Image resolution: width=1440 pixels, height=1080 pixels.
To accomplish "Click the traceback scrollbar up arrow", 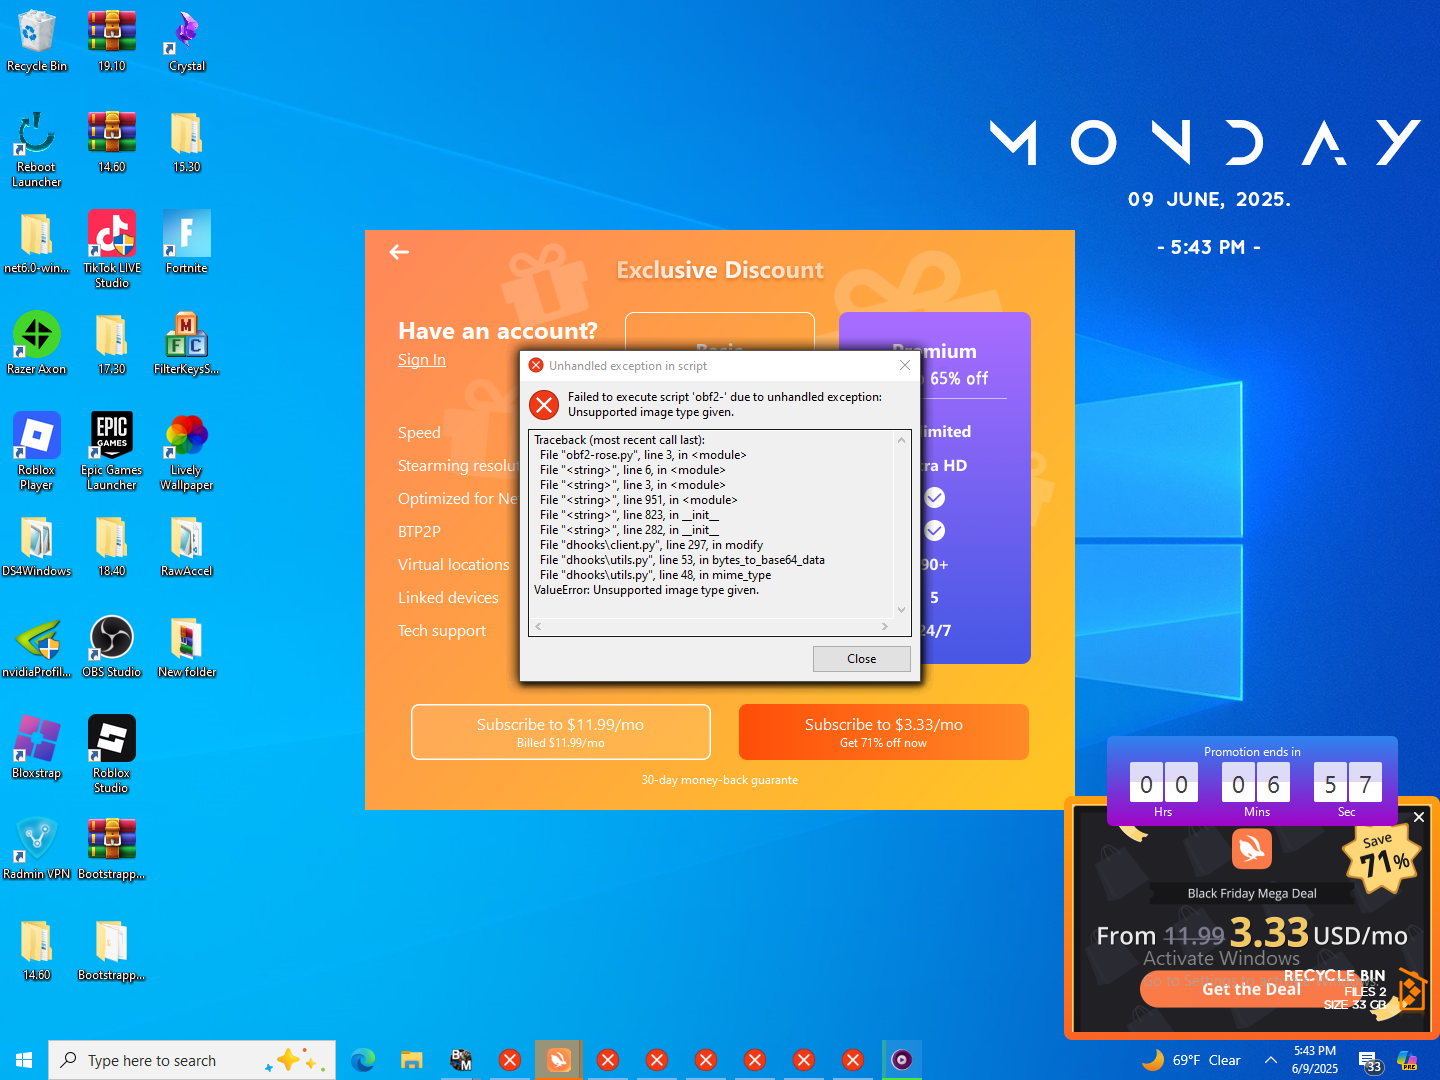I will click(901, 440).
